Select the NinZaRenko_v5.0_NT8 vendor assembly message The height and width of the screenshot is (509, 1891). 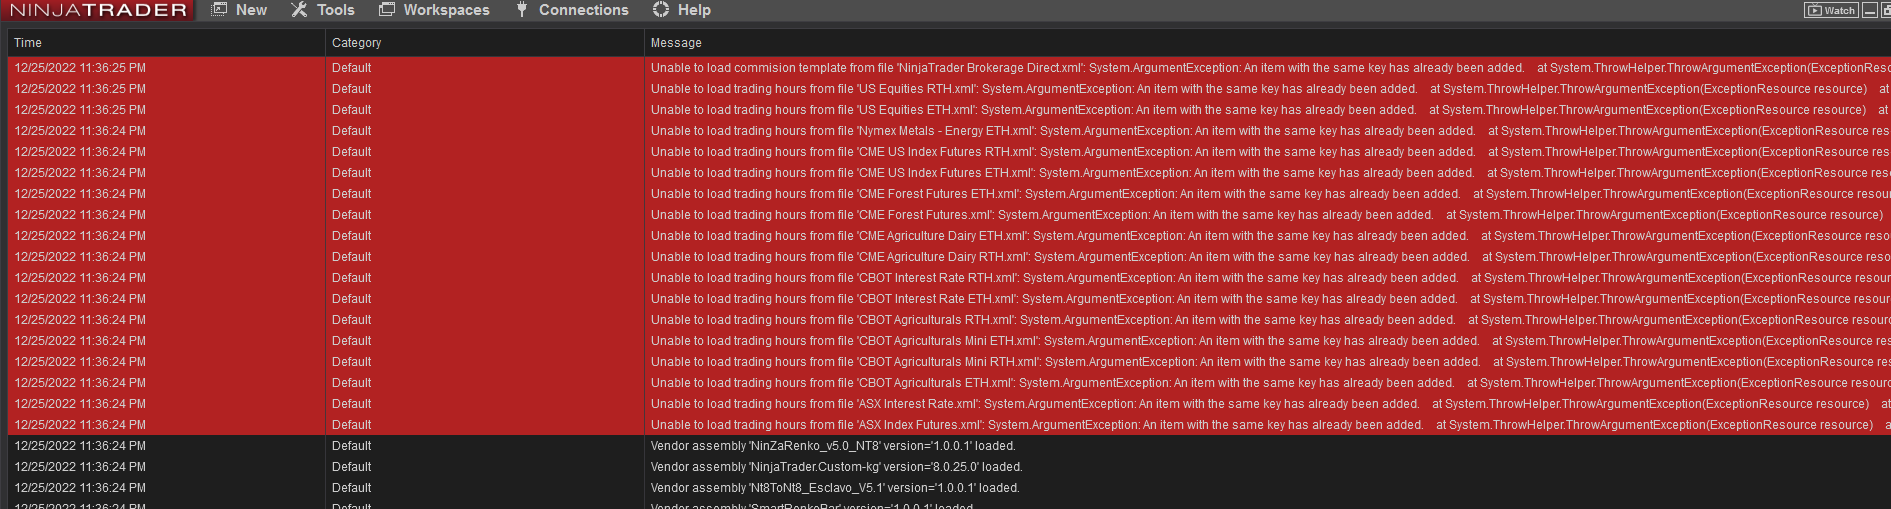(x=833, y=446)
